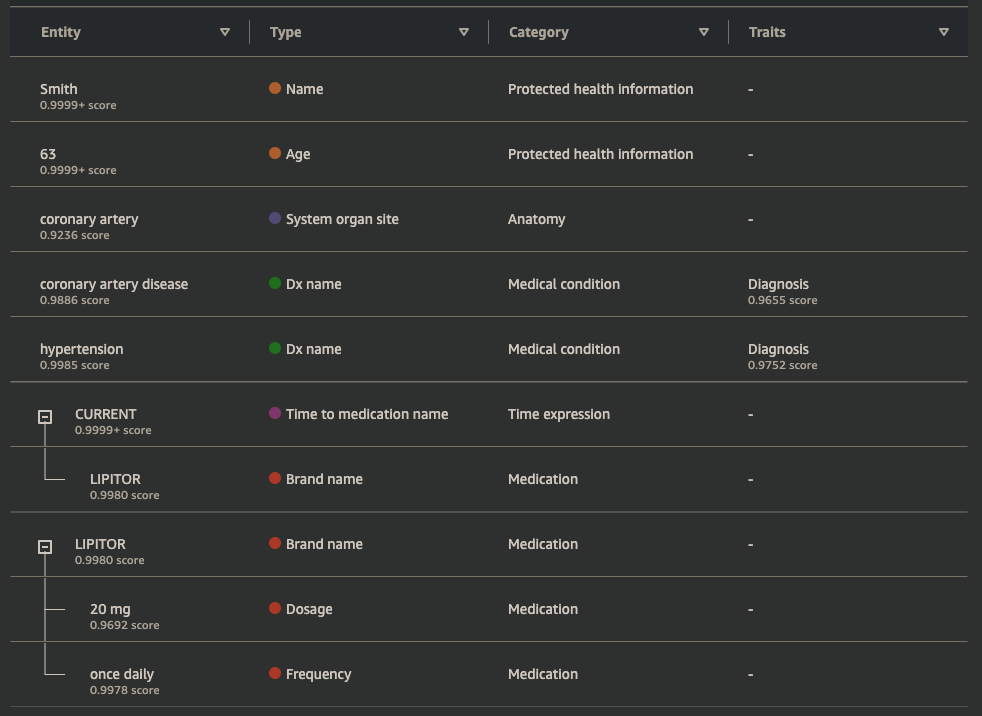Click the 20 mg child entry
Image resolution: width=982 pixels, height=716 pixels.
tap(110, 609)
